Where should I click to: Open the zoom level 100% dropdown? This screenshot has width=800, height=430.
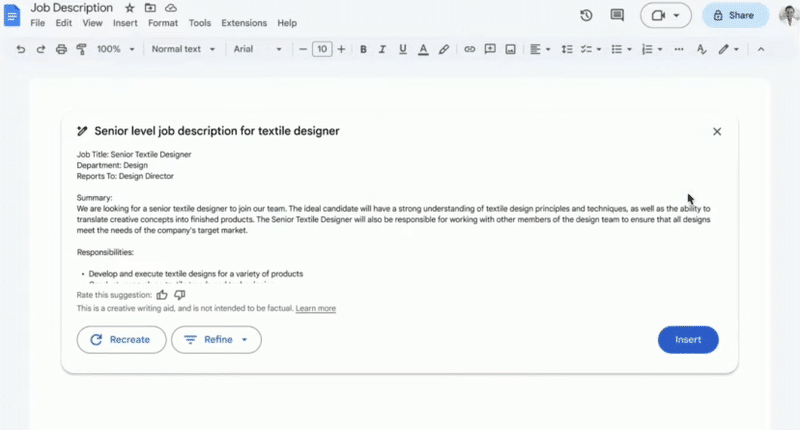point(115,49)
